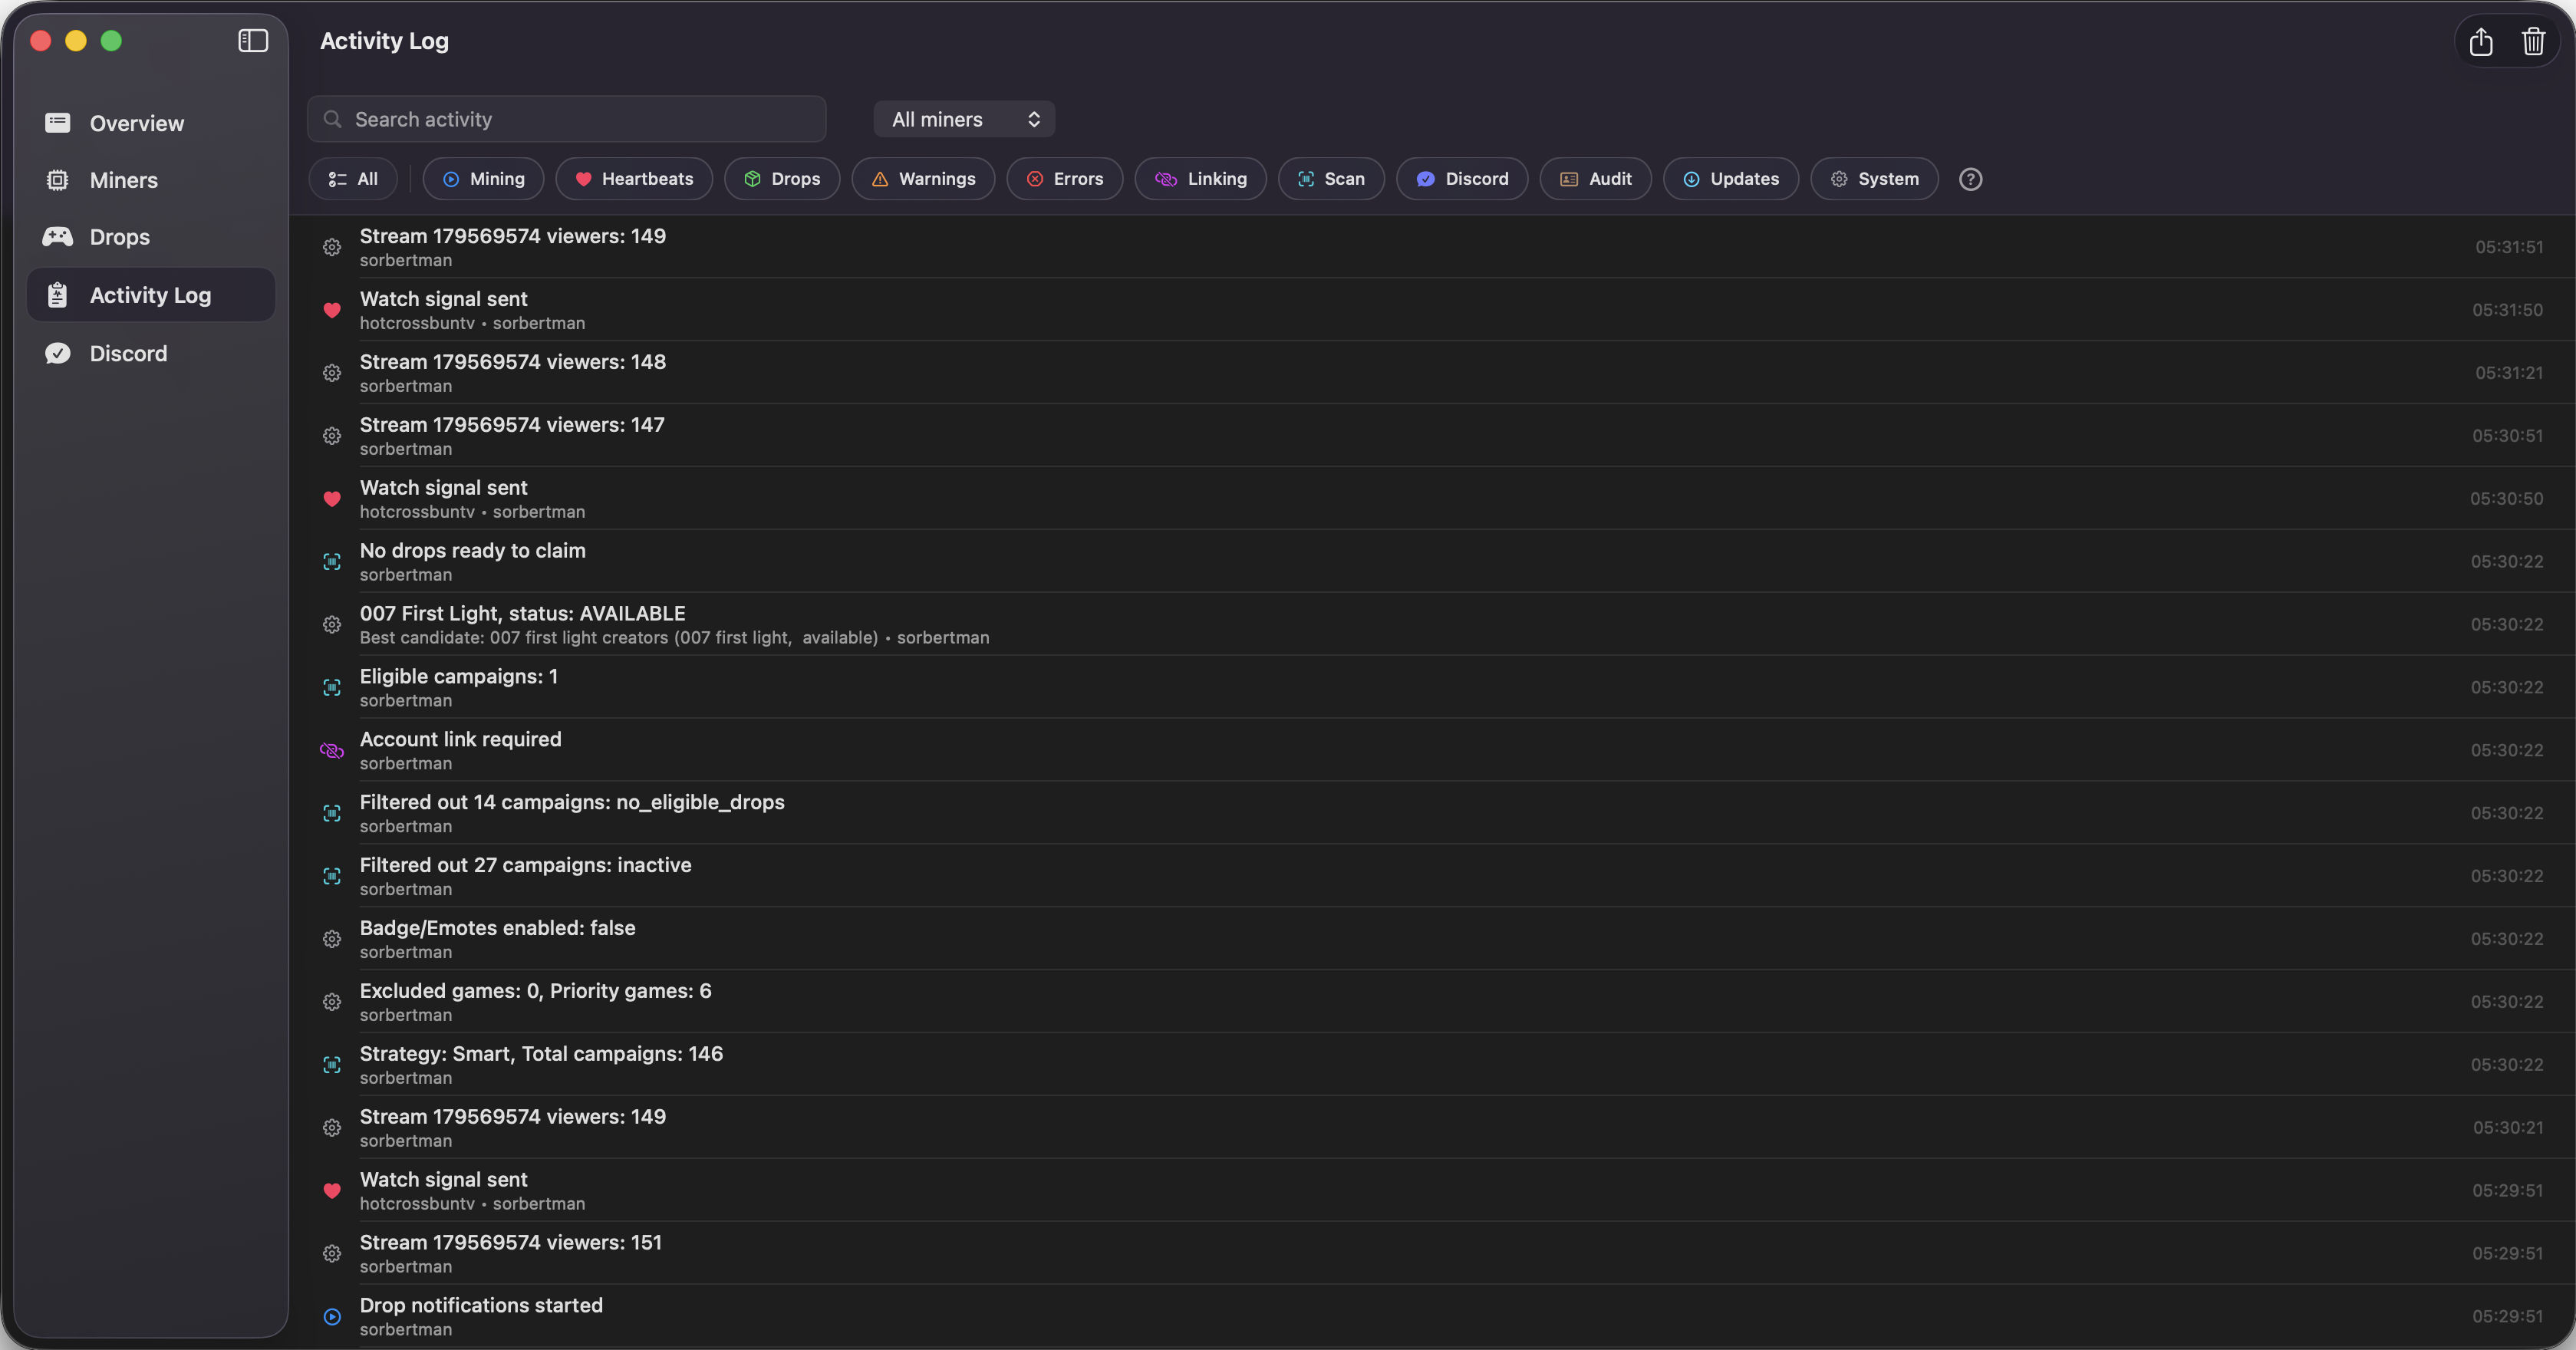Screen dimensions: 2576x1350
Task: Click play icon beside Drop notifications started
Action: 332,1317
